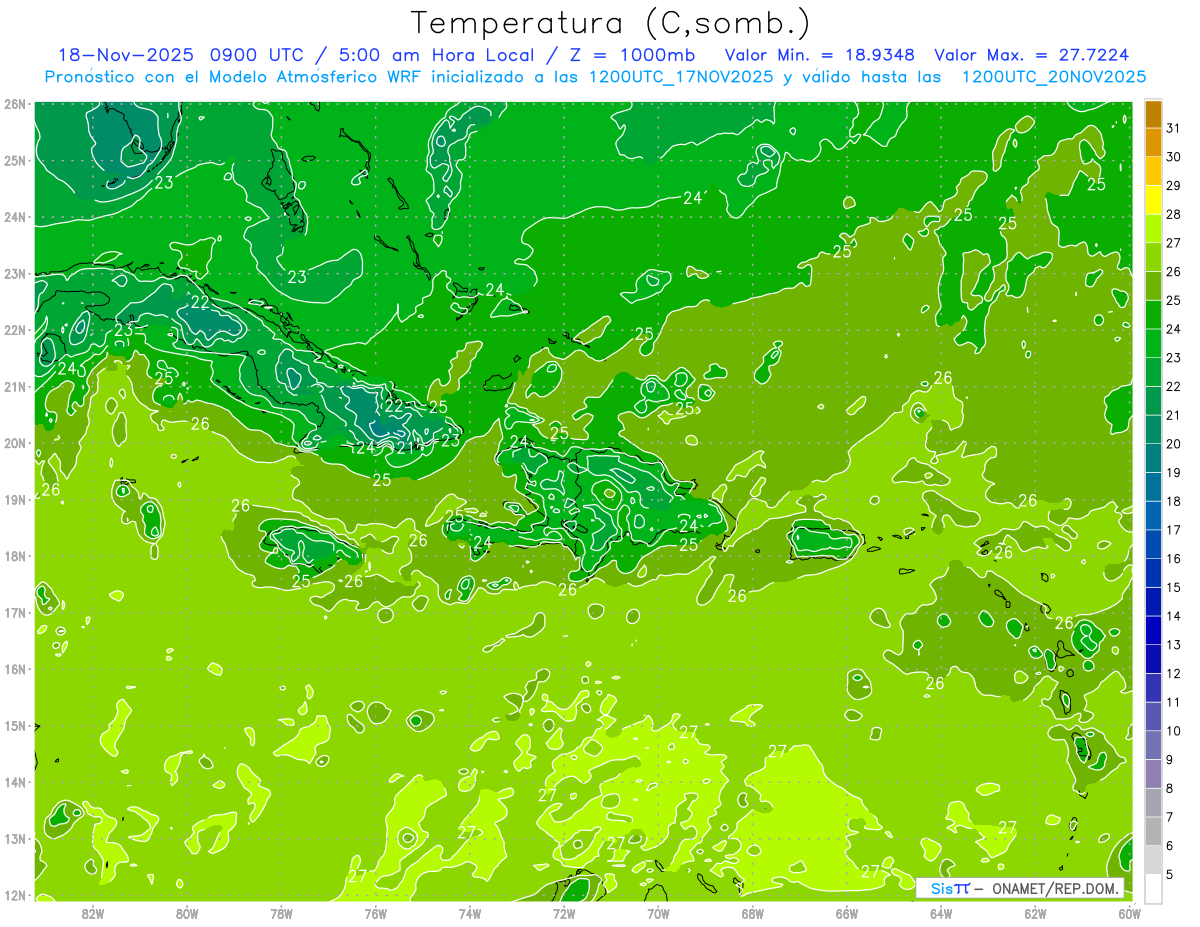This screenshot has height=927, width=1200.
Task: Click the '66W' longitude axis label
Action: pos(847,913)
